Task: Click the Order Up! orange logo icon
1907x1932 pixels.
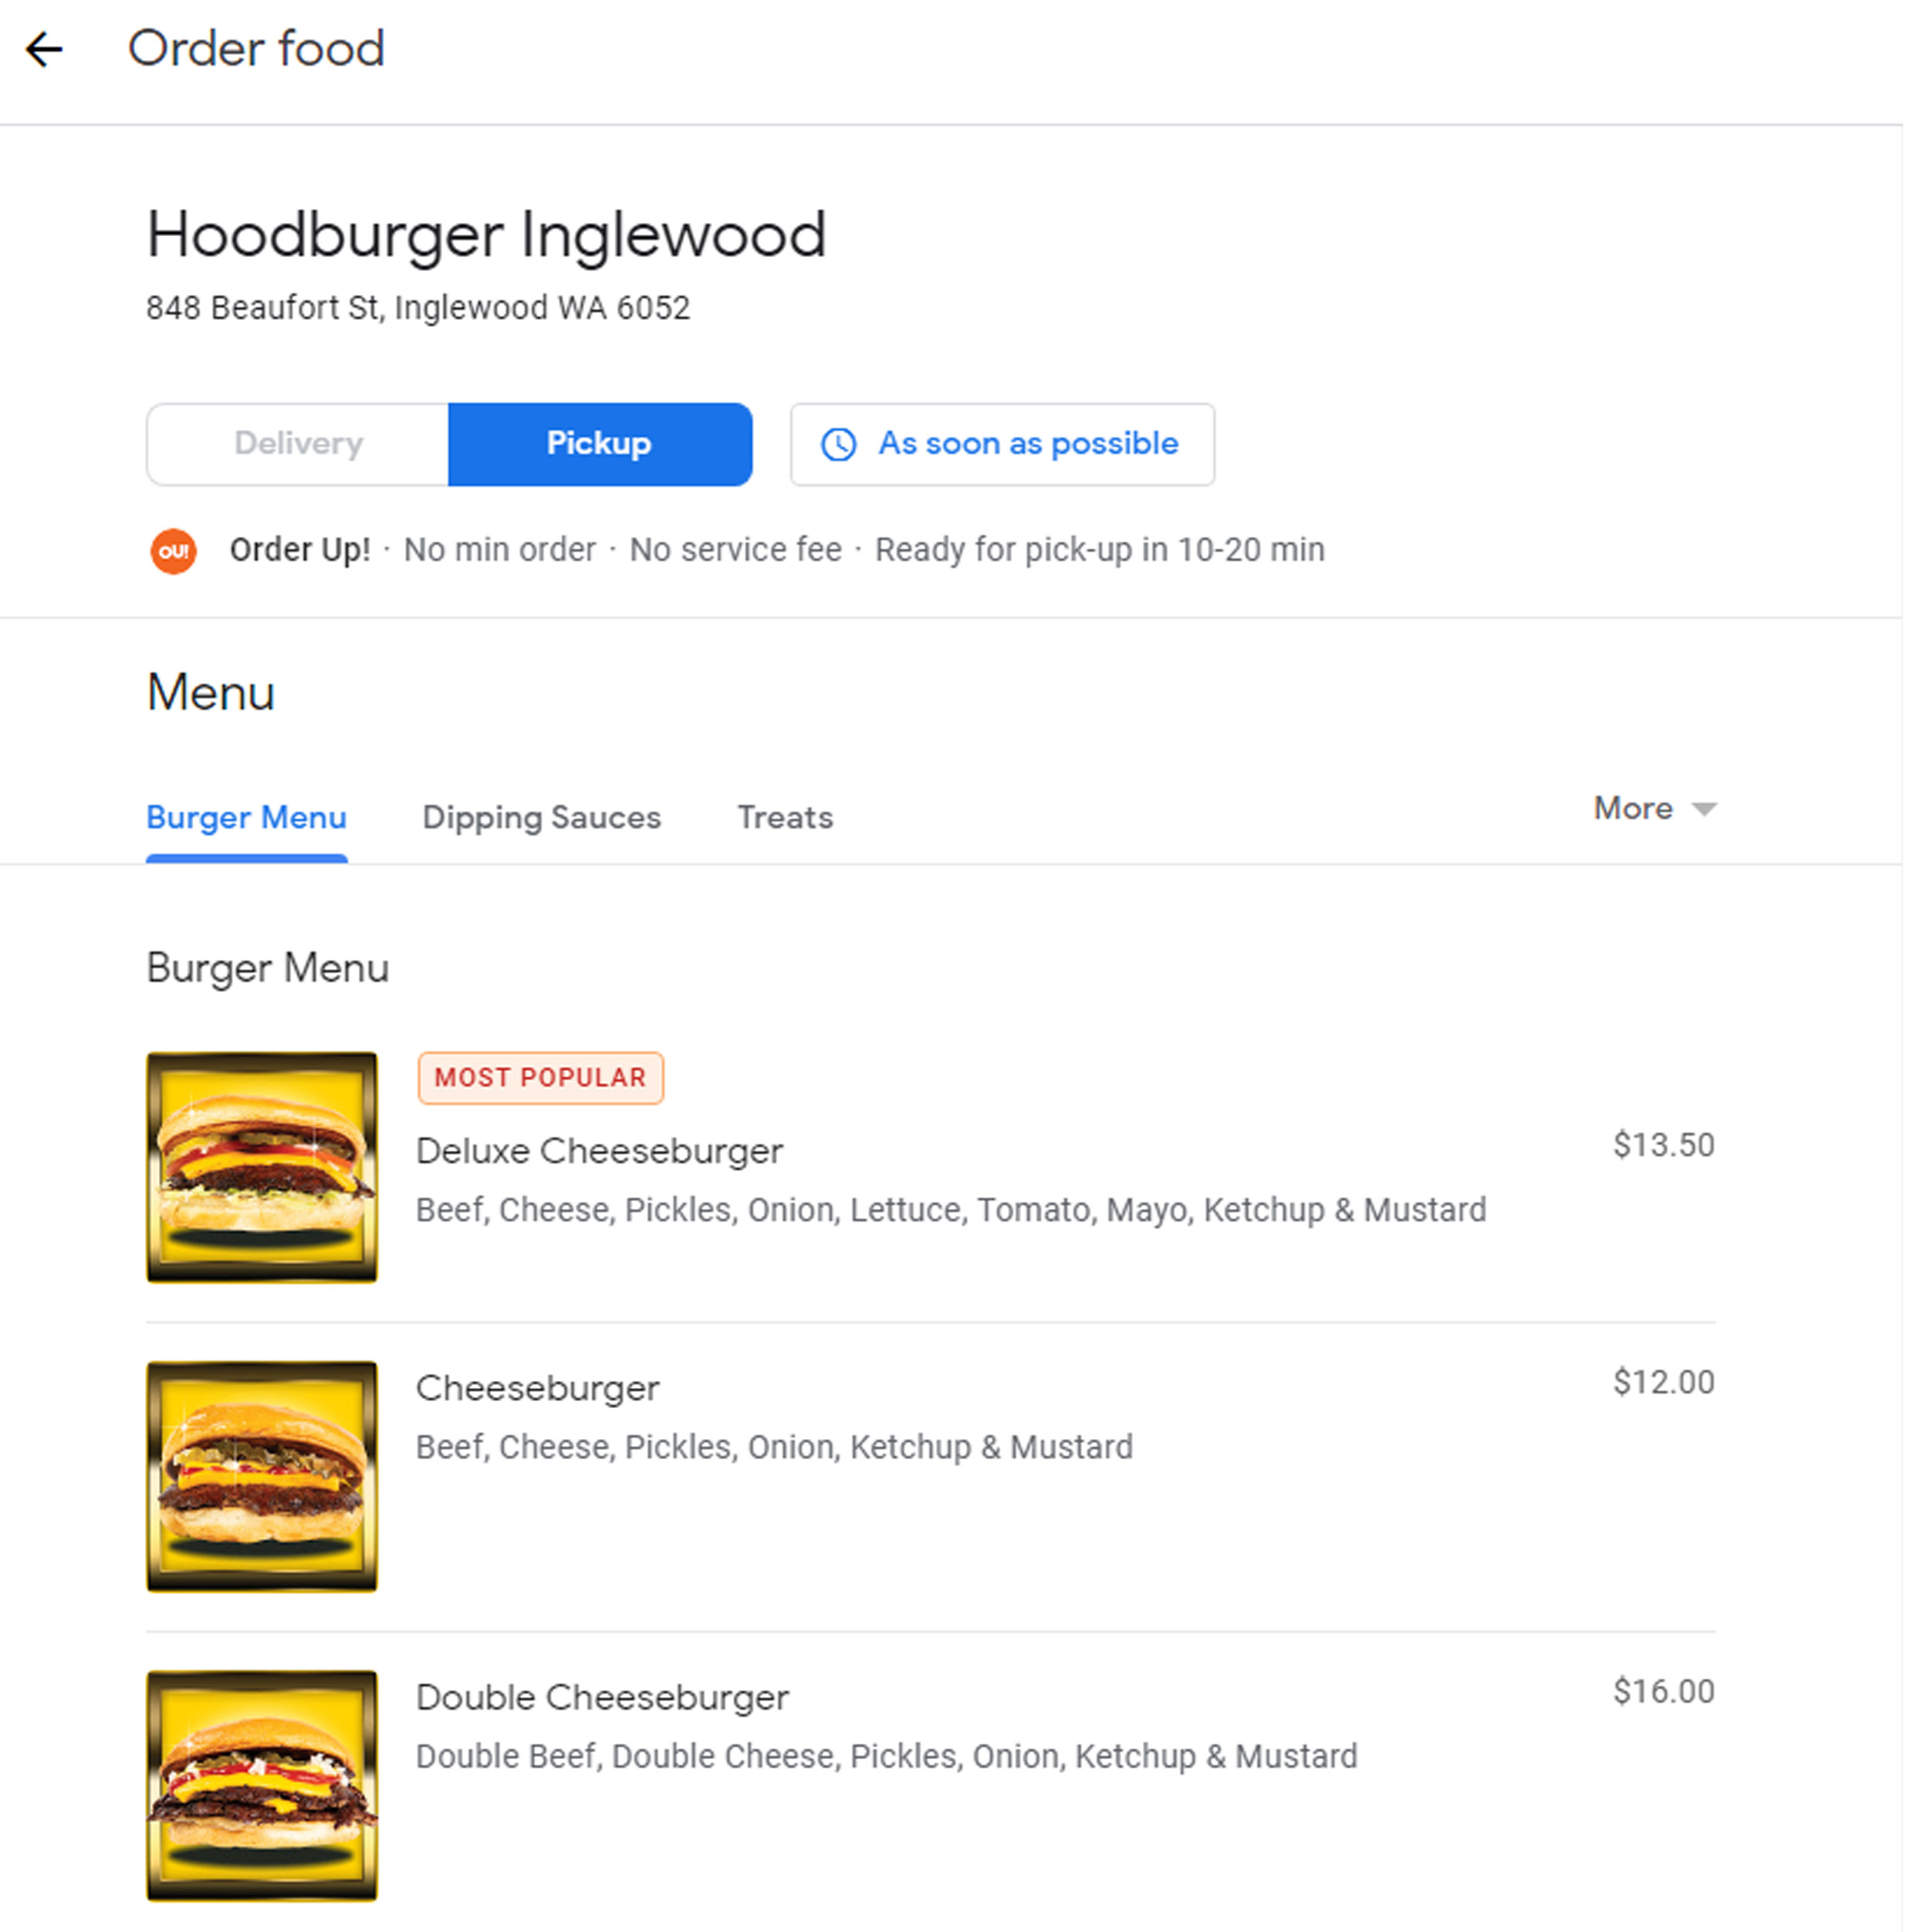Action: point(173,551)
